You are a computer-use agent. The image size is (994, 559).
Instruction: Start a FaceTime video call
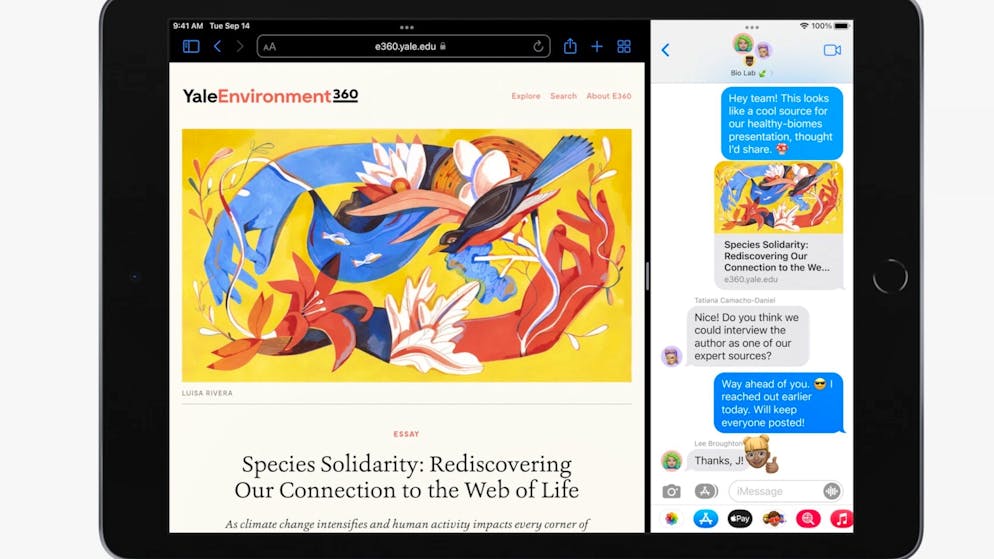click(x=832, y=50)
